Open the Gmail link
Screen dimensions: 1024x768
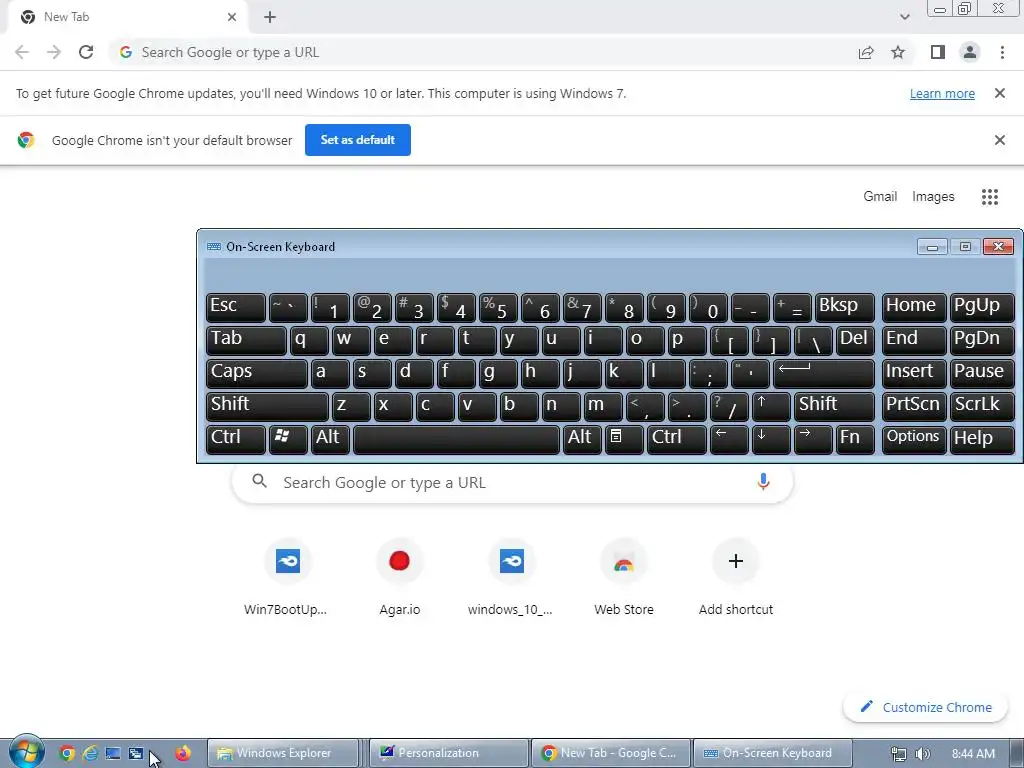pyautogui.click(x=880, y=197)
